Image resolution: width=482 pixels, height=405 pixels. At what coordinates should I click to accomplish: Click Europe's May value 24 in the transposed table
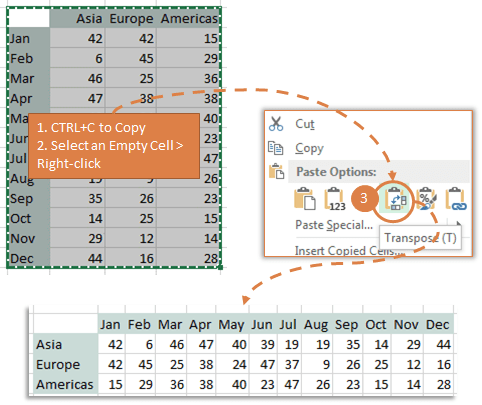[x=232, y=364]
